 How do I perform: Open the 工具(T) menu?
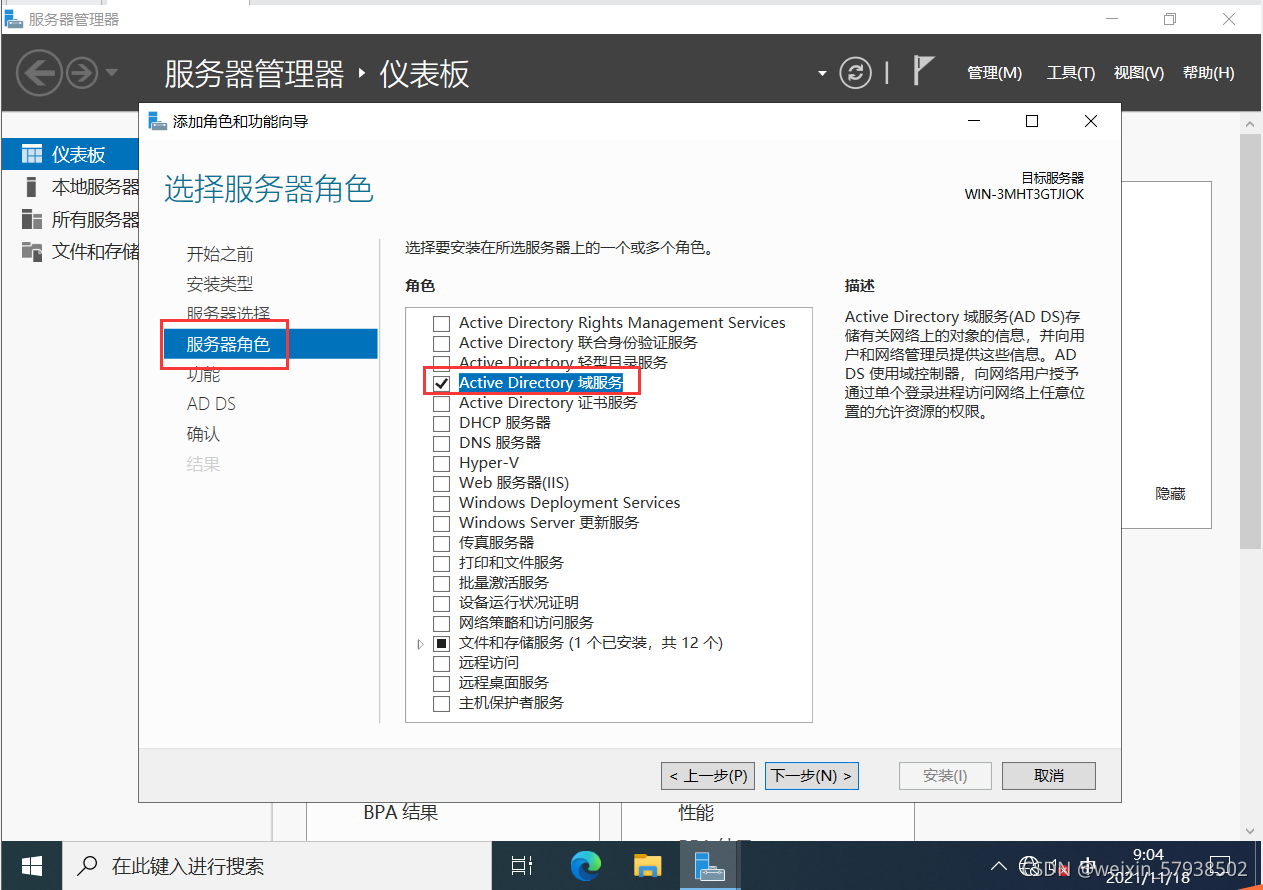point(1070,73)
